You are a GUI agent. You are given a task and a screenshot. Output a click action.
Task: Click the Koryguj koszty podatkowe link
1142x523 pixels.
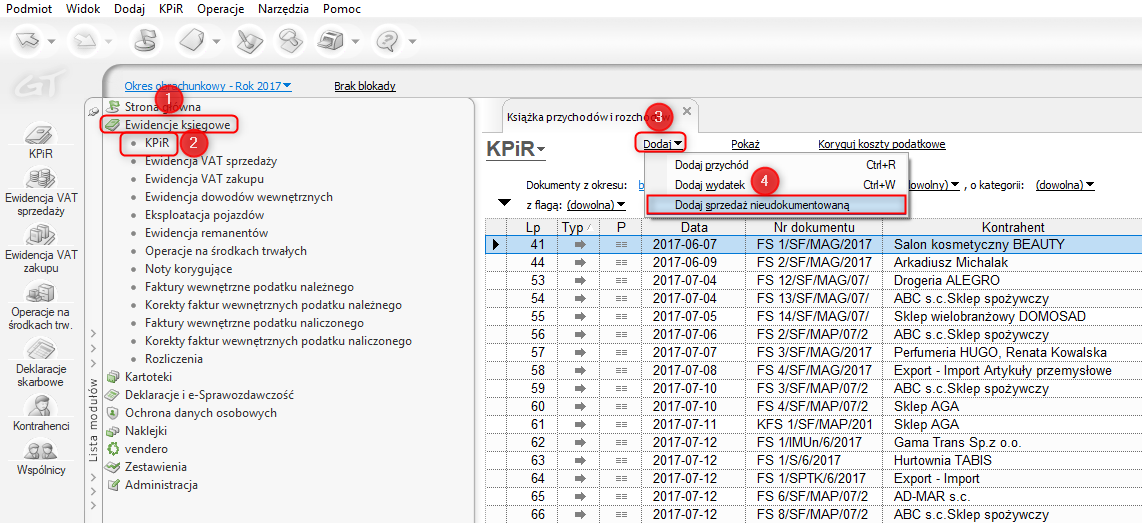tap(881, 144)
